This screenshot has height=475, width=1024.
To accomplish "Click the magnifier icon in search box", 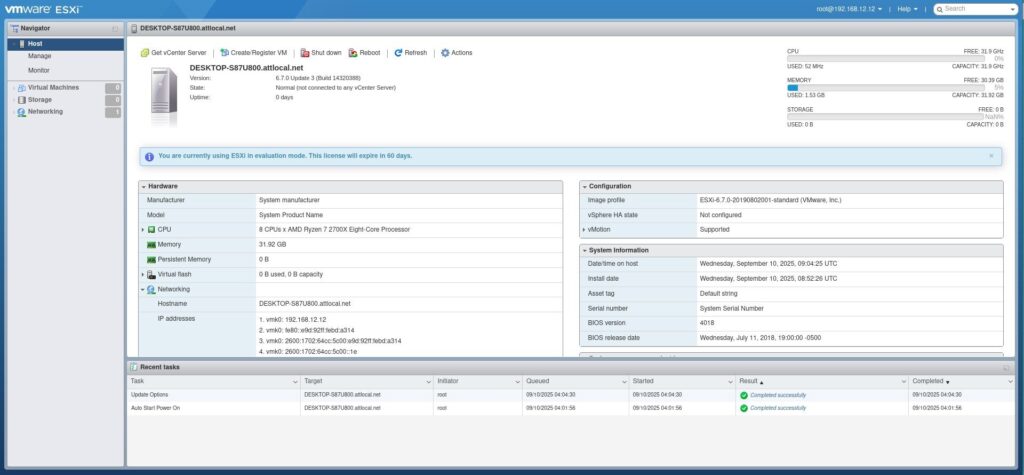I will pyautogui.click(x=940, y=9).
